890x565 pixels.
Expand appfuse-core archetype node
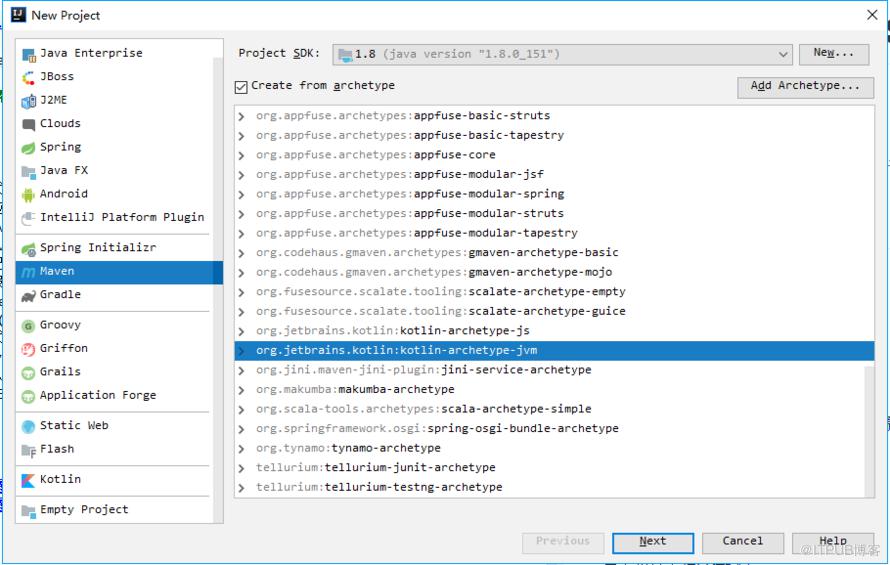242,156
